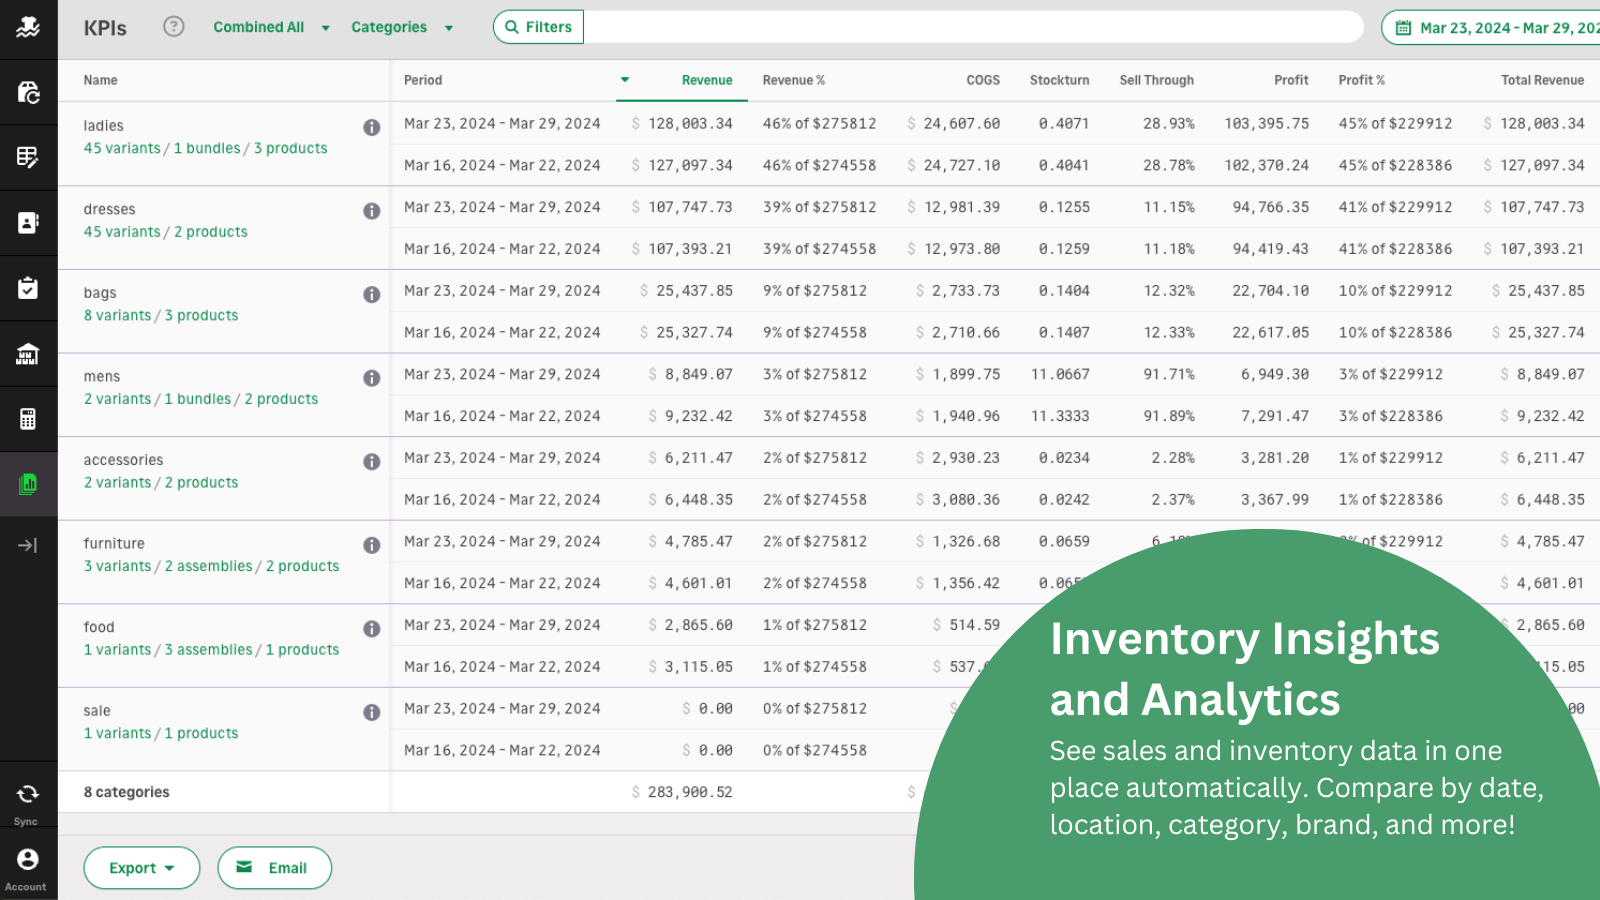This screenshot has width=1600, height=900.
Task: Select the calculator icon in the sidebar
Action: click(x=28, y=418)
